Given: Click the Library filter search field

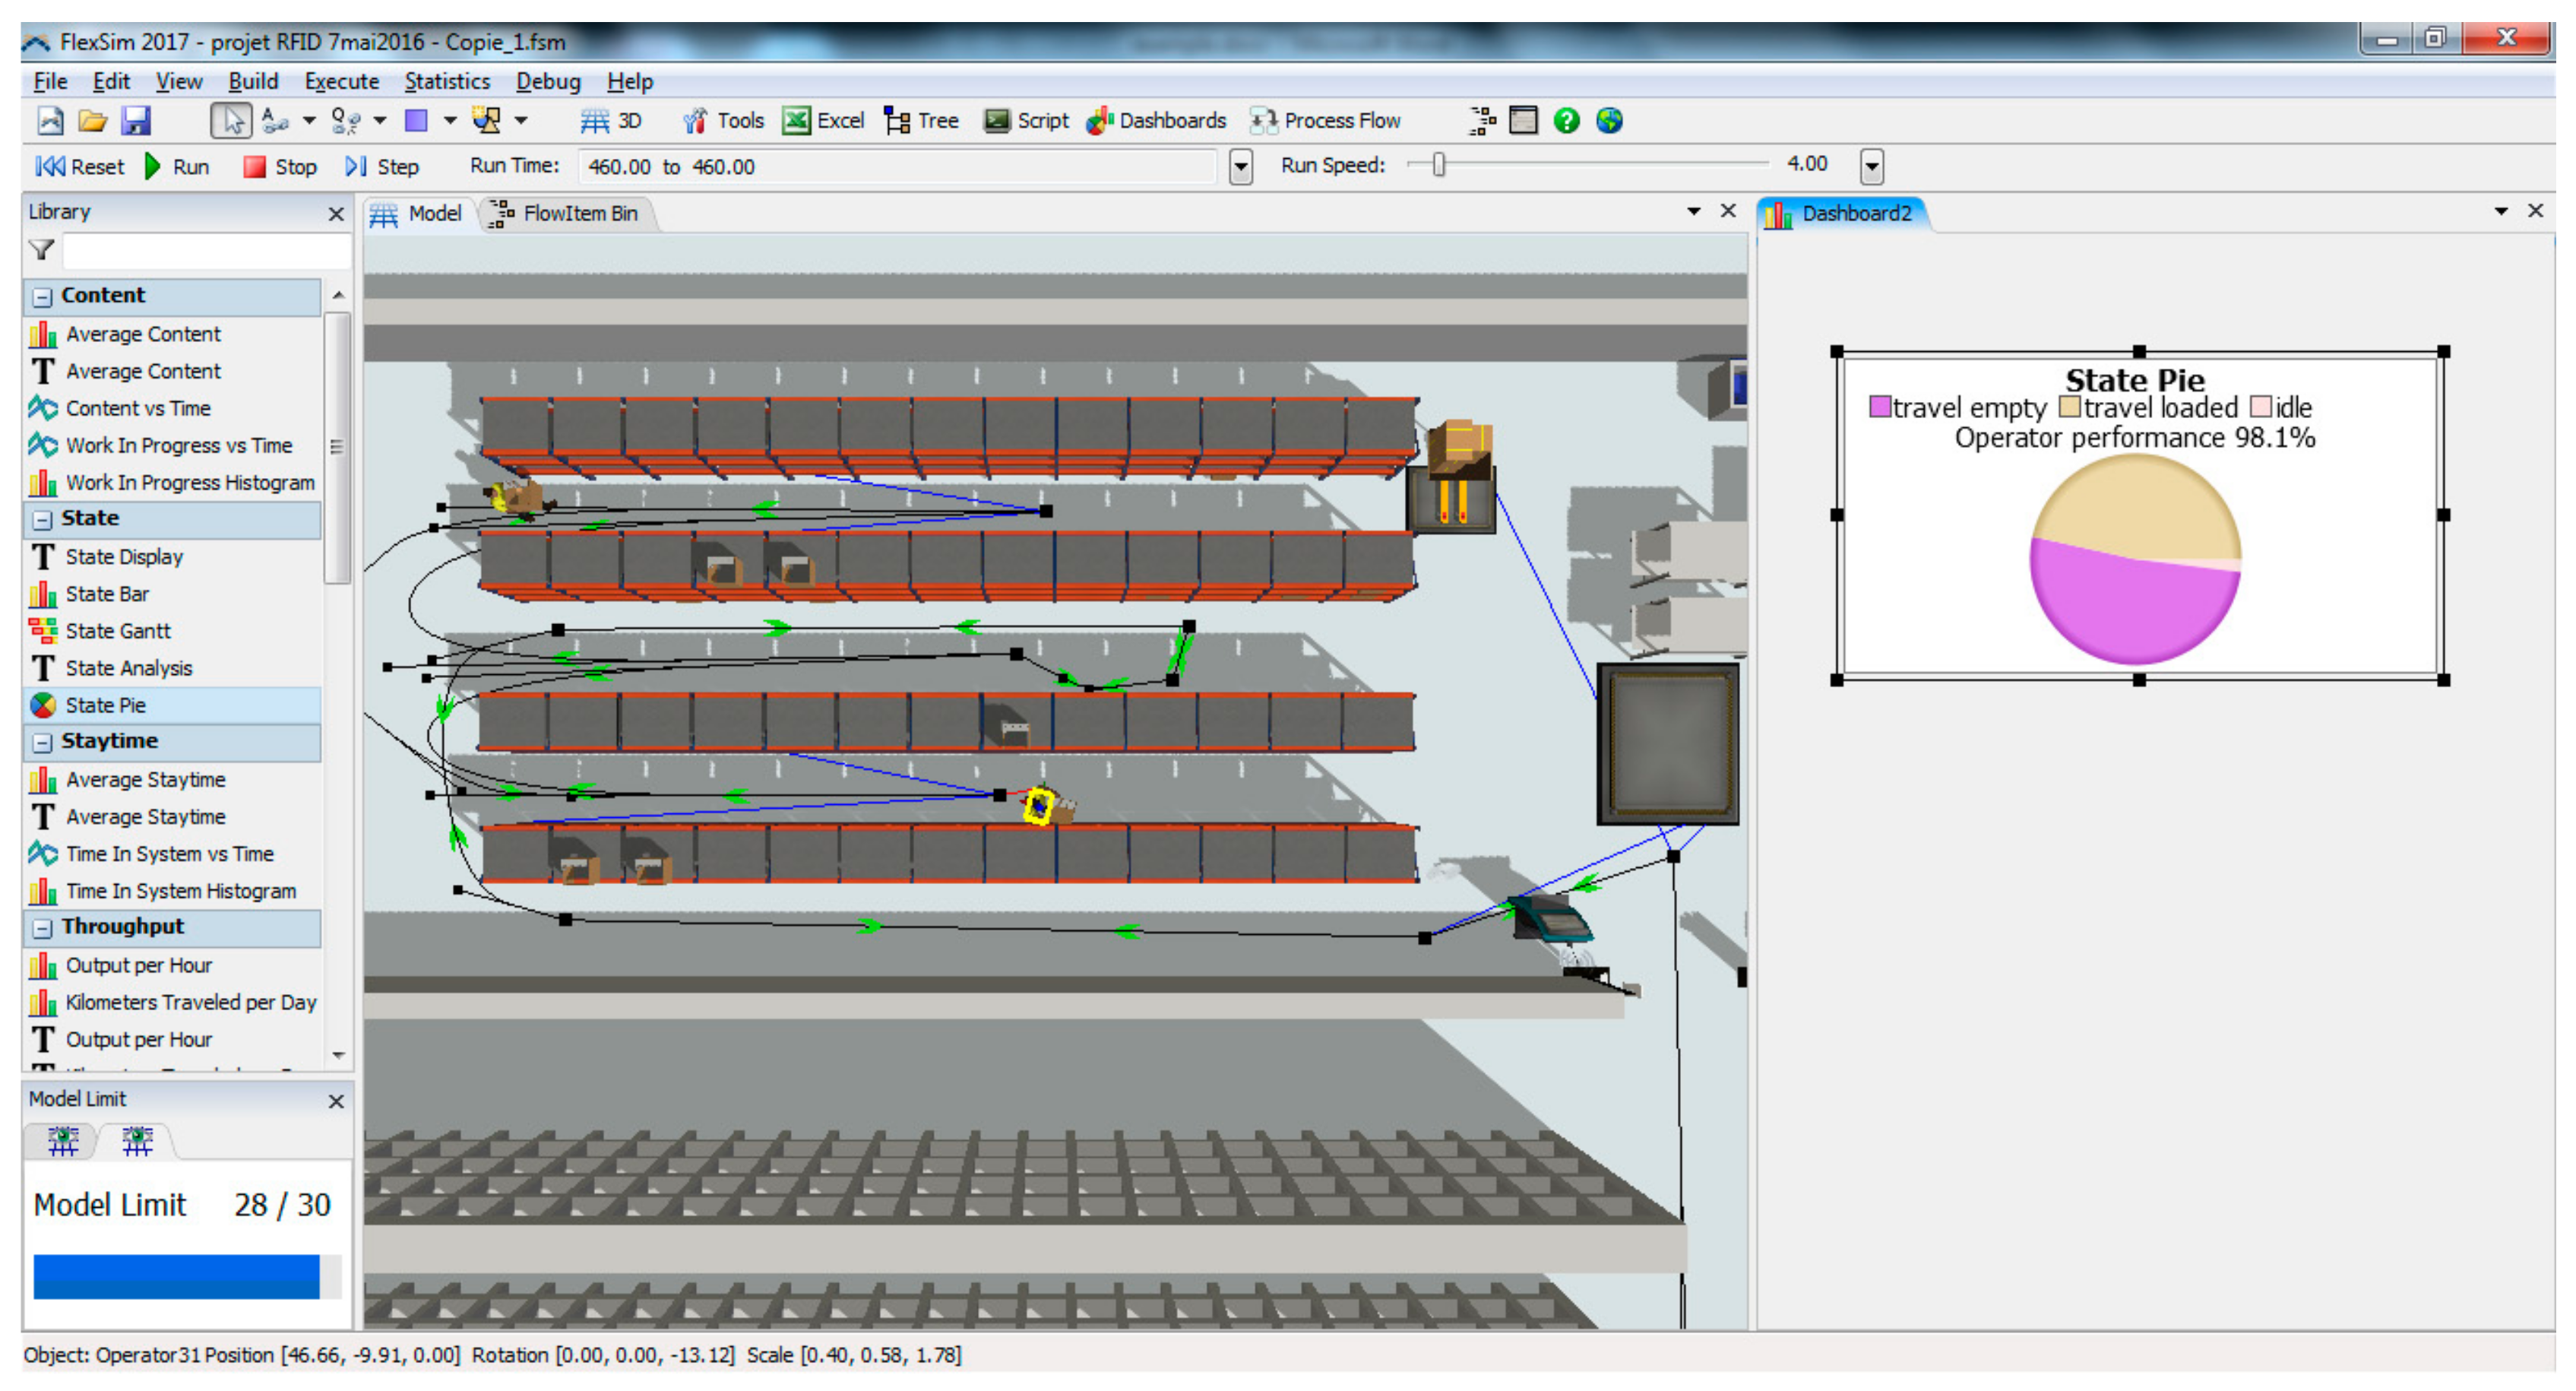Looking at the screenshot, I should [205, 250].
